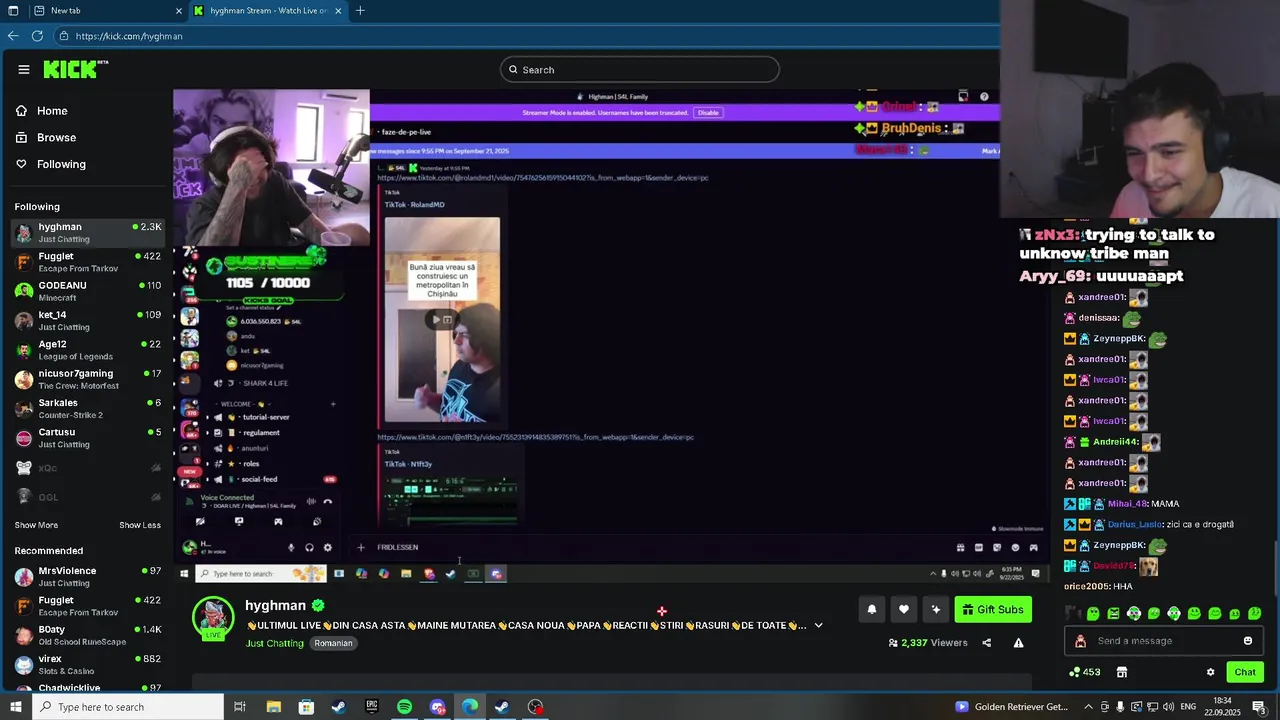Click the Send a message chat input
1280x720 pixels.
point(1163,641)
